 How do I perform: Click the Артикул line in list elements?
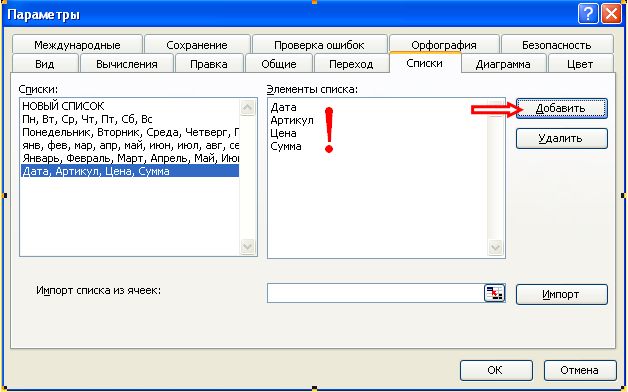pyautogui.click(x=292, y=120)
